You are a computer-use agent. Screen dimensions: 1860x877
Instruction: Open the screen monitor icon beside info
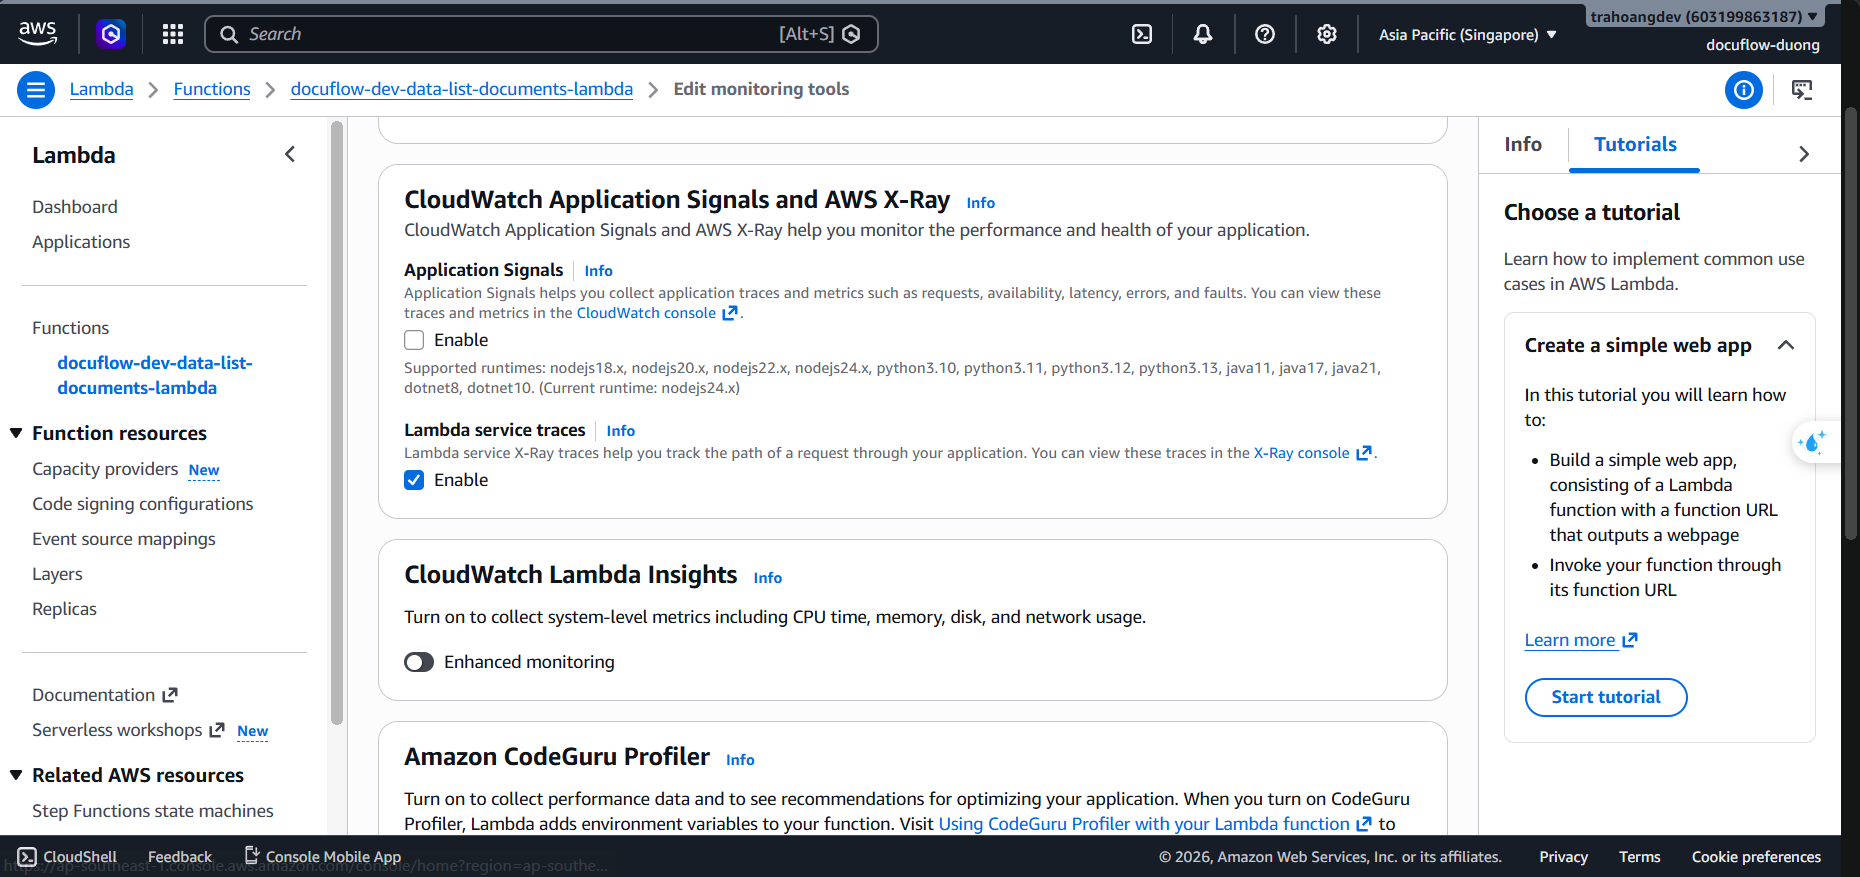click(x=1802, y=90)
